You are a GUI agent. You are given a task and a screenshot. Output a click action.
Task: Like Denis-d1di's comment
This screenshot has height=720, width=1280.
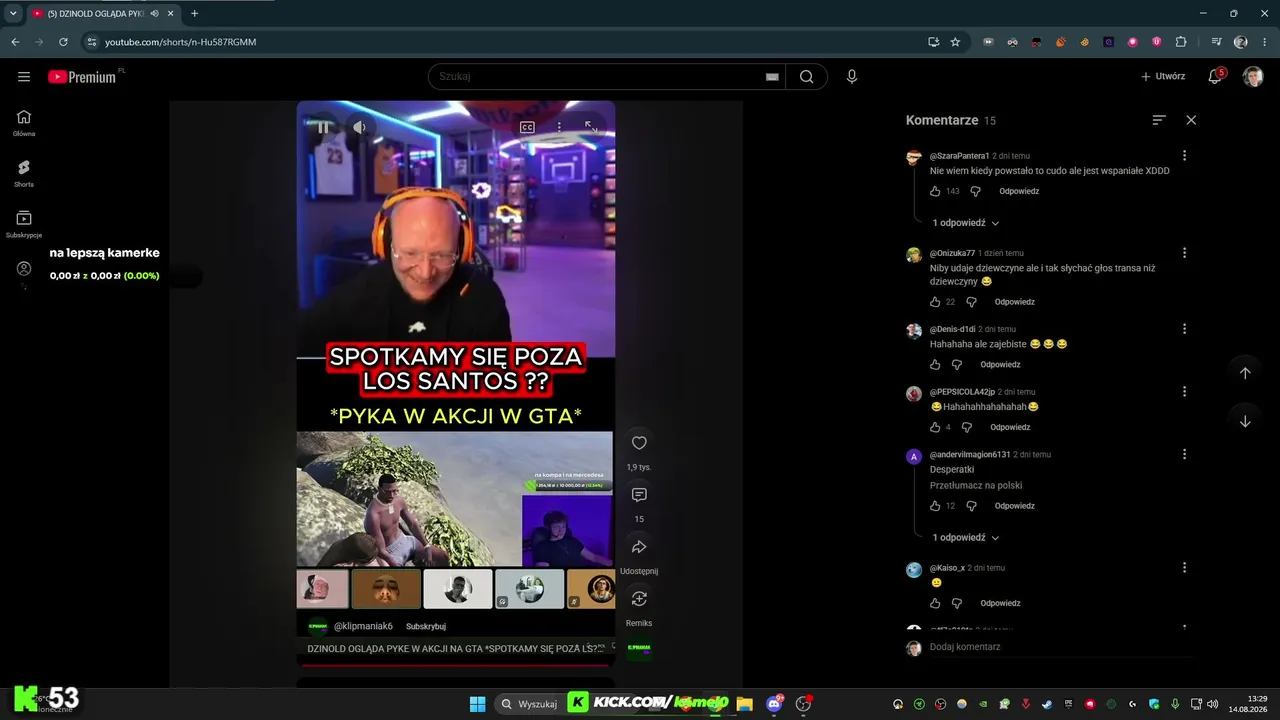coord(935,365)
